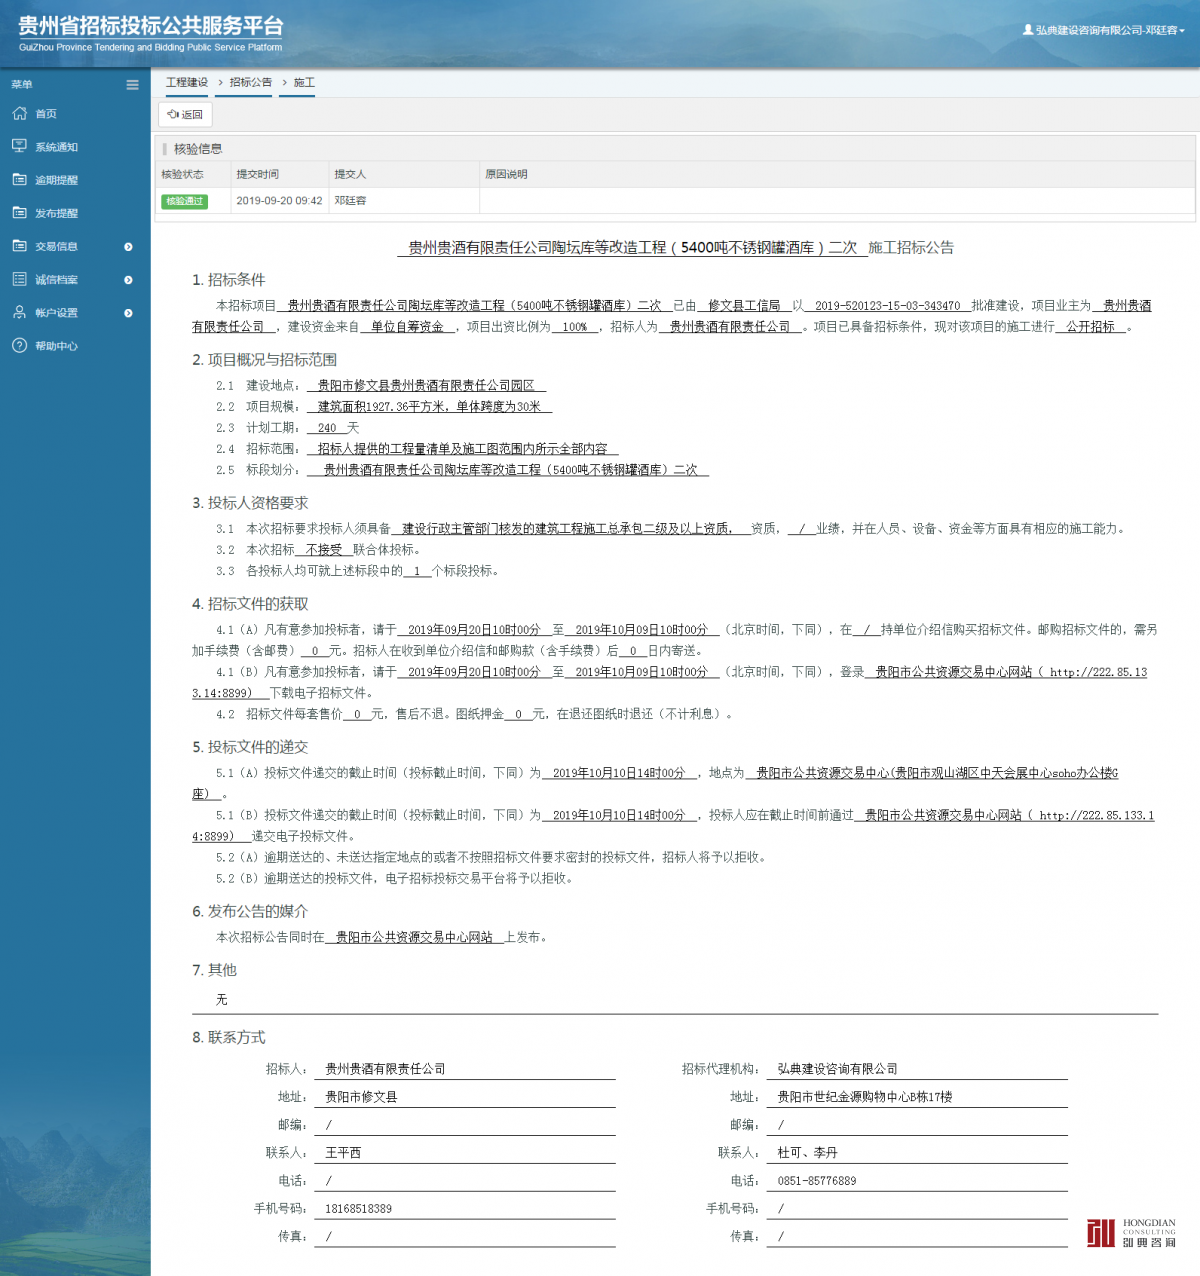
Task: Navigate to 工程建设 breadcrumb item
Action: (x=186, y=82)
